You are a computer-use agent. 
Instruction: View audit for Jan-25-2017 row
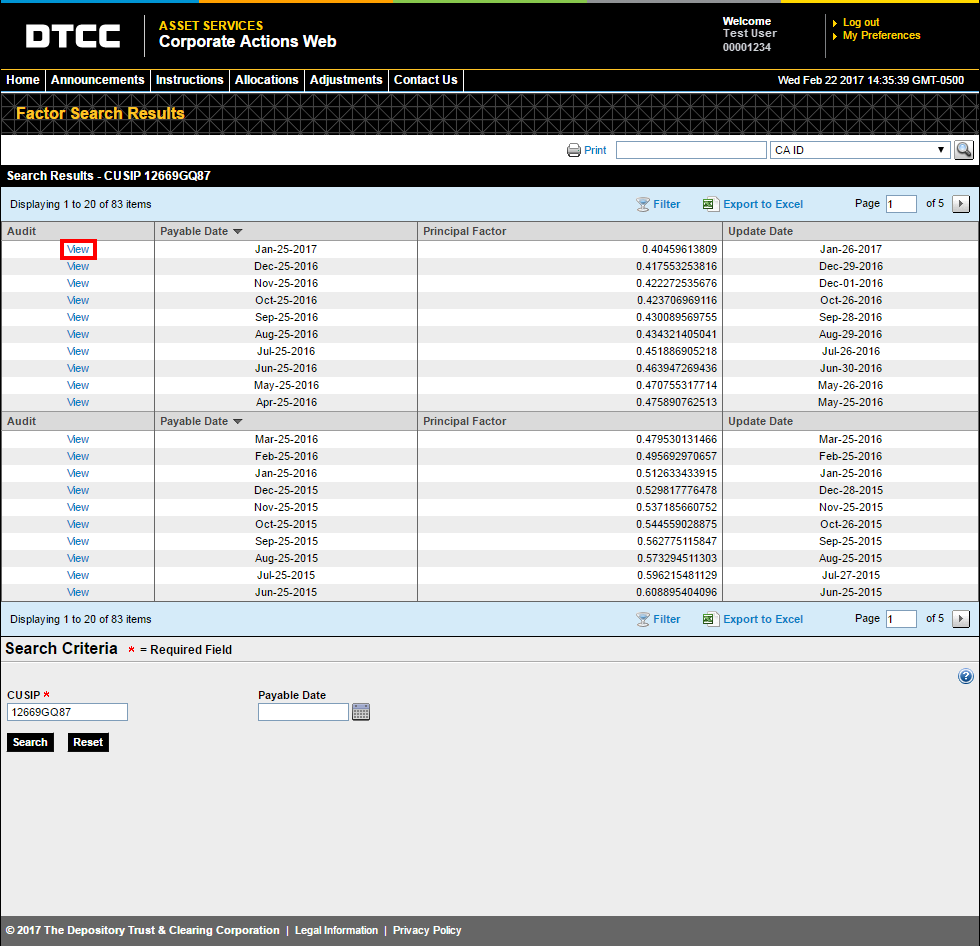(x=78, y=249)
